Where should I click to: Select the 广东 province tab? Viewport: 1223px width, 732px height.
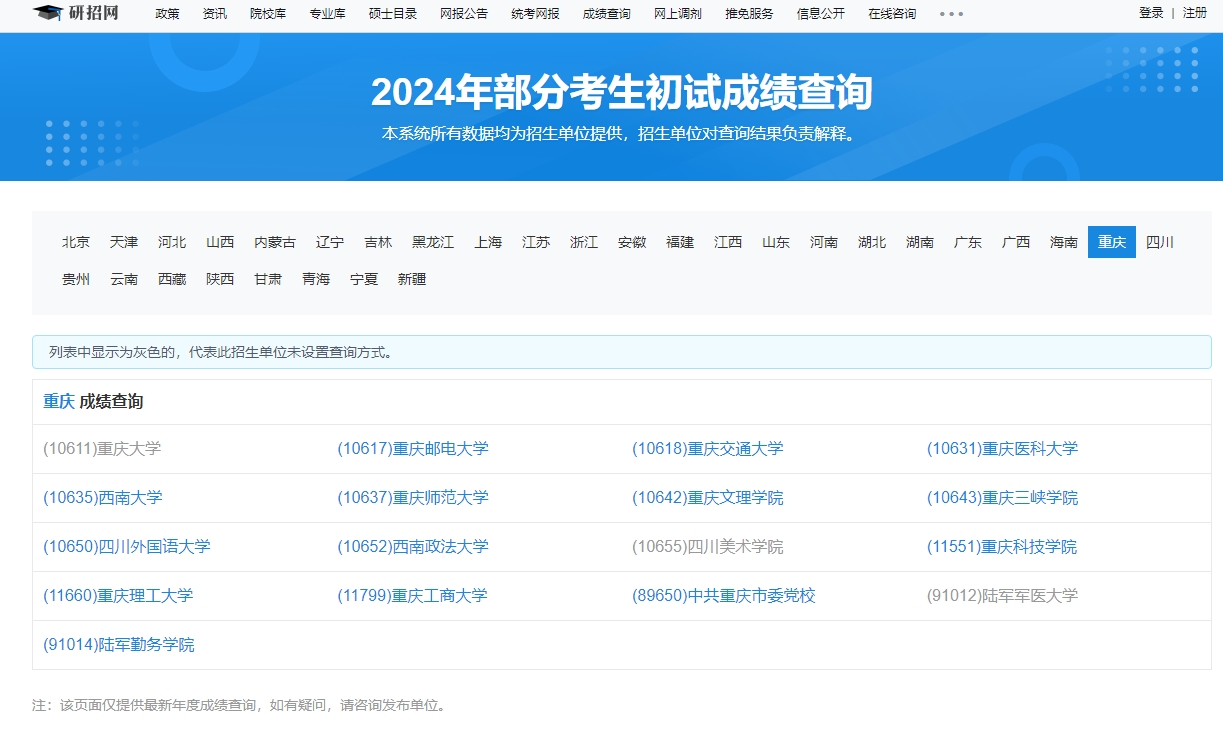pos(968,242)
